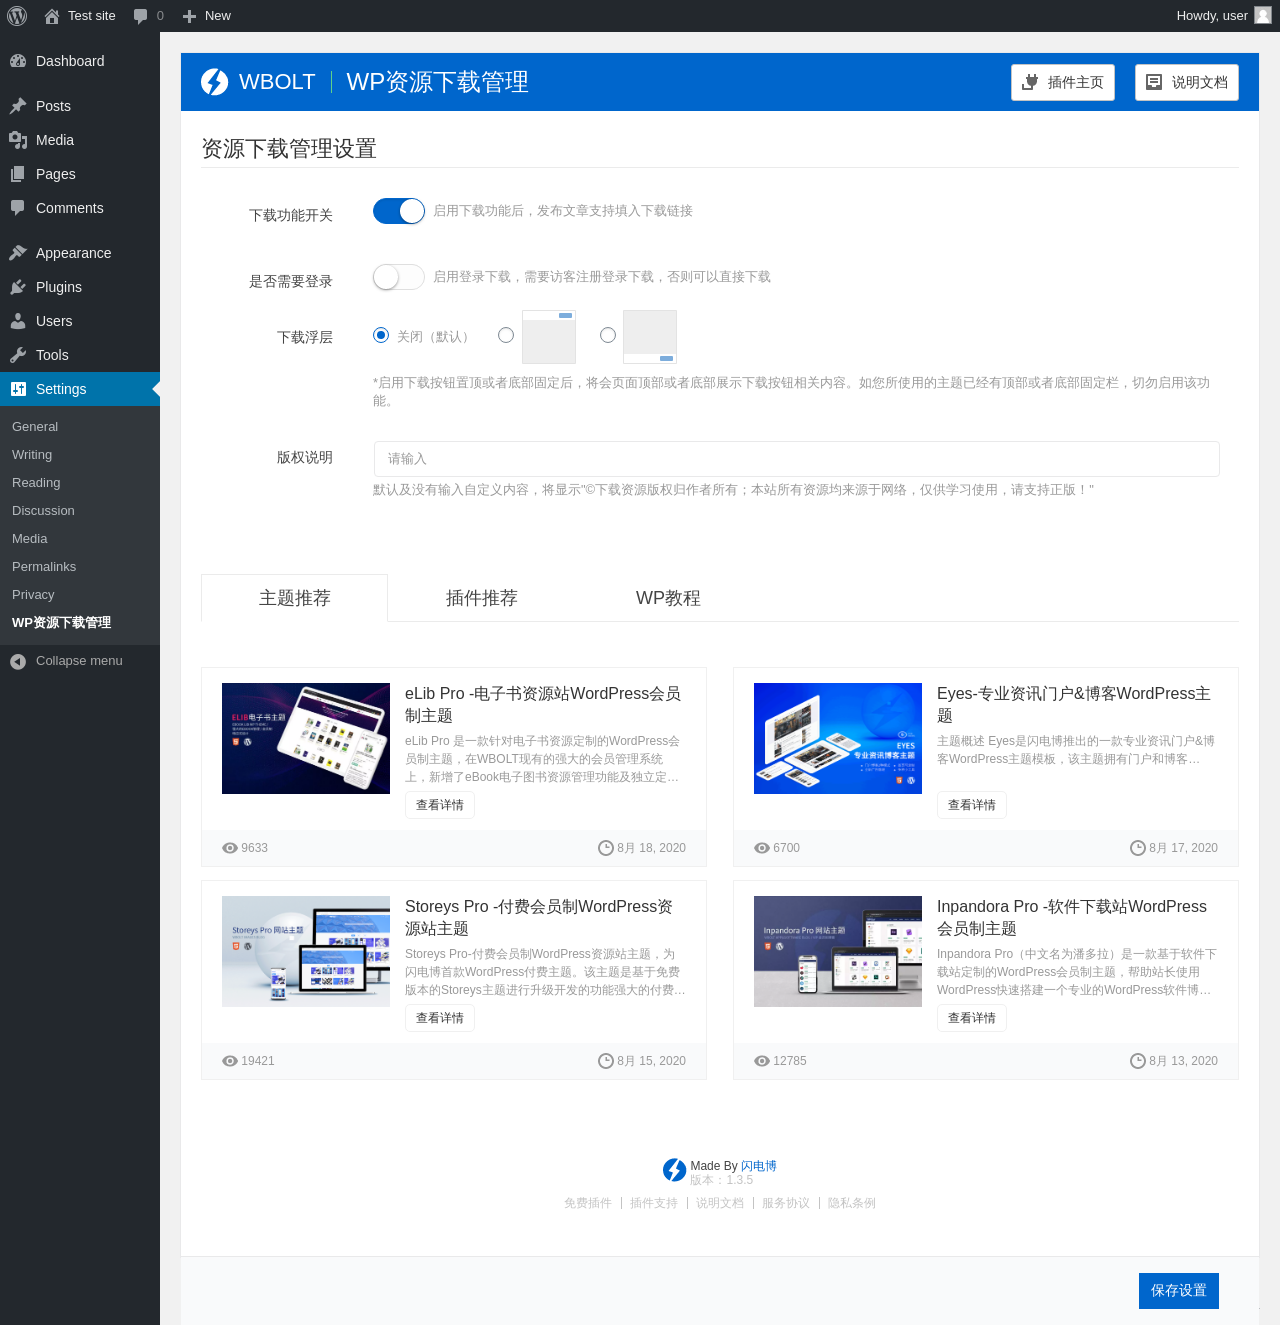
Task: Click the WBOLT lightning logo in header
Action: coord(215,82)
